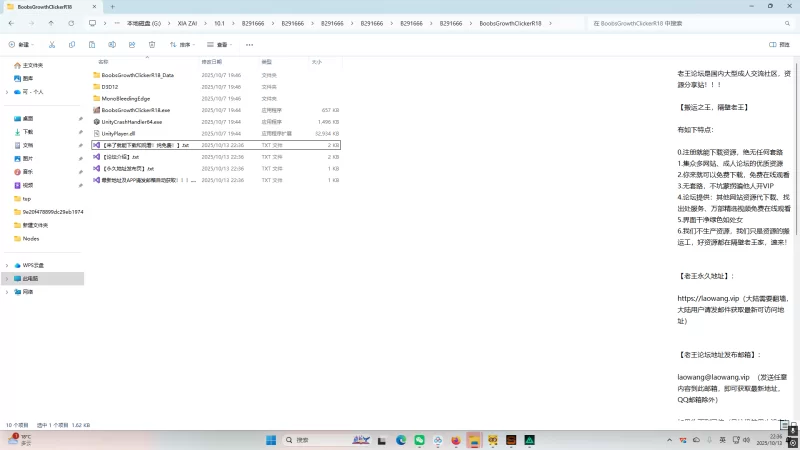Open WeChat from taskbar

[419, 440]
